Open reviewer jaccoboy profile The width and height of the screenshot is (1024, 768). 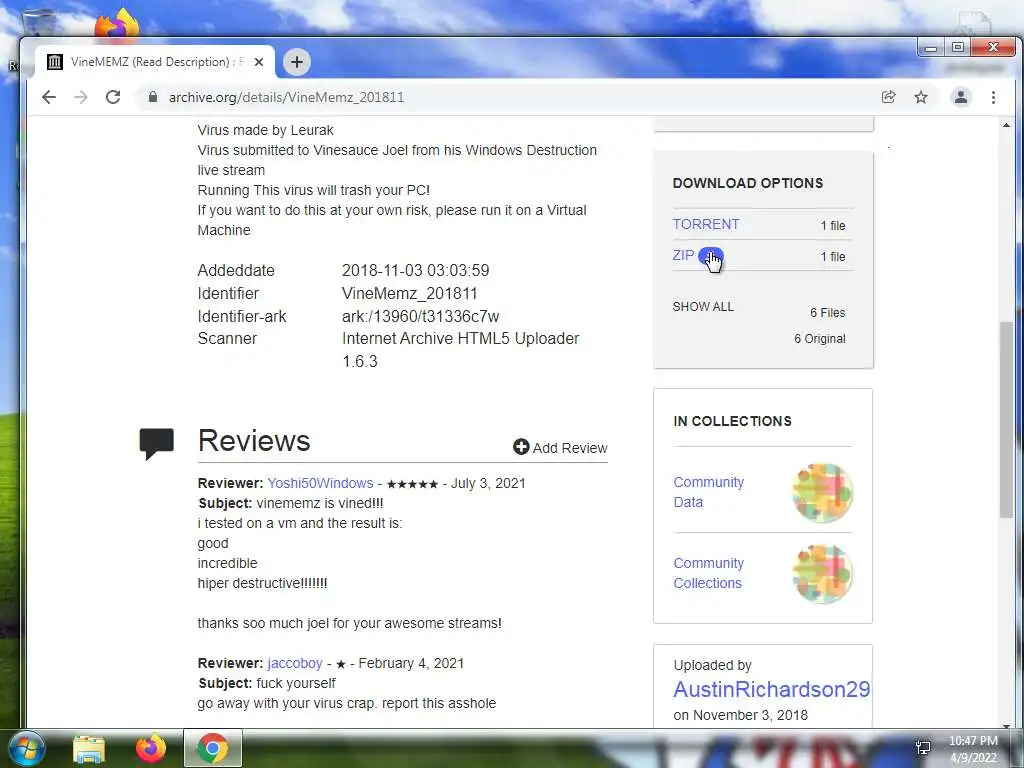[x=295, y=664]
